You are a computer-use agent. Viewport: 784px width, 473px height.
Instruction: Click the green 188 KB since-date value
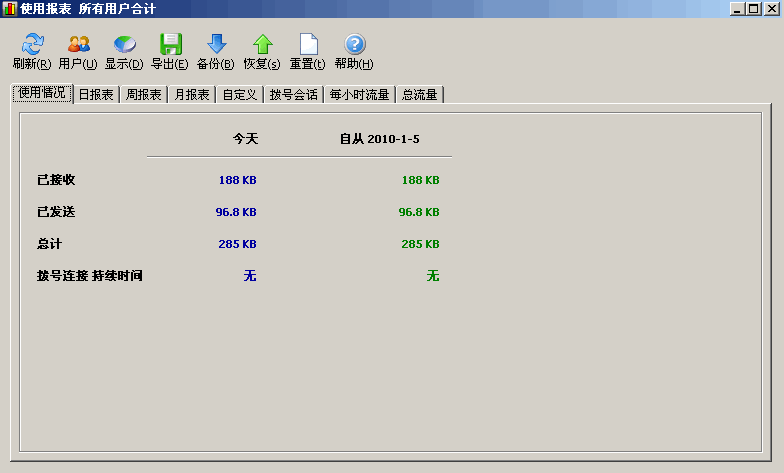(x=420, y=180)
